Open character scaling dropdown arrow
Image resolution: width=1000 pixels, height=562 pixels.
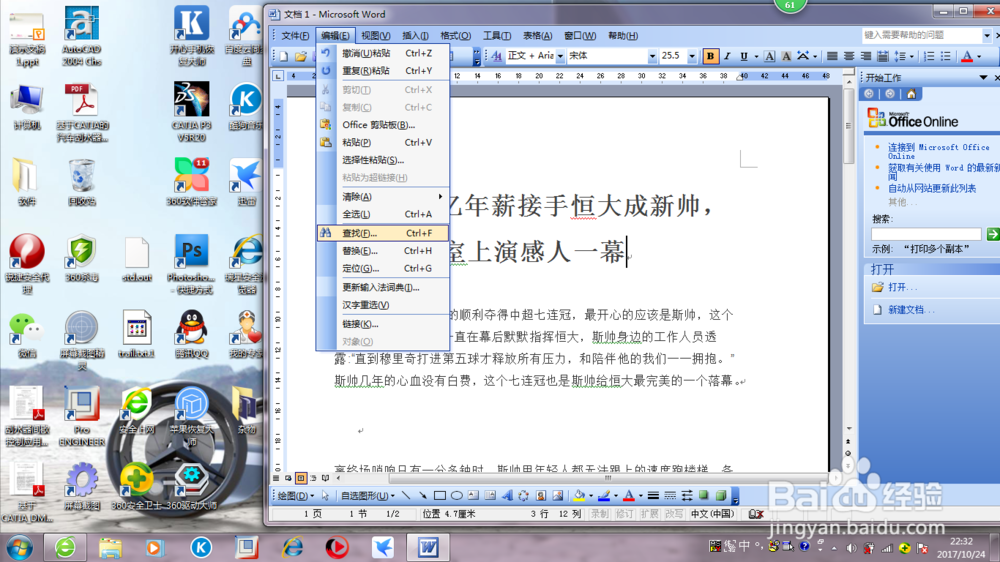point(815,56)
